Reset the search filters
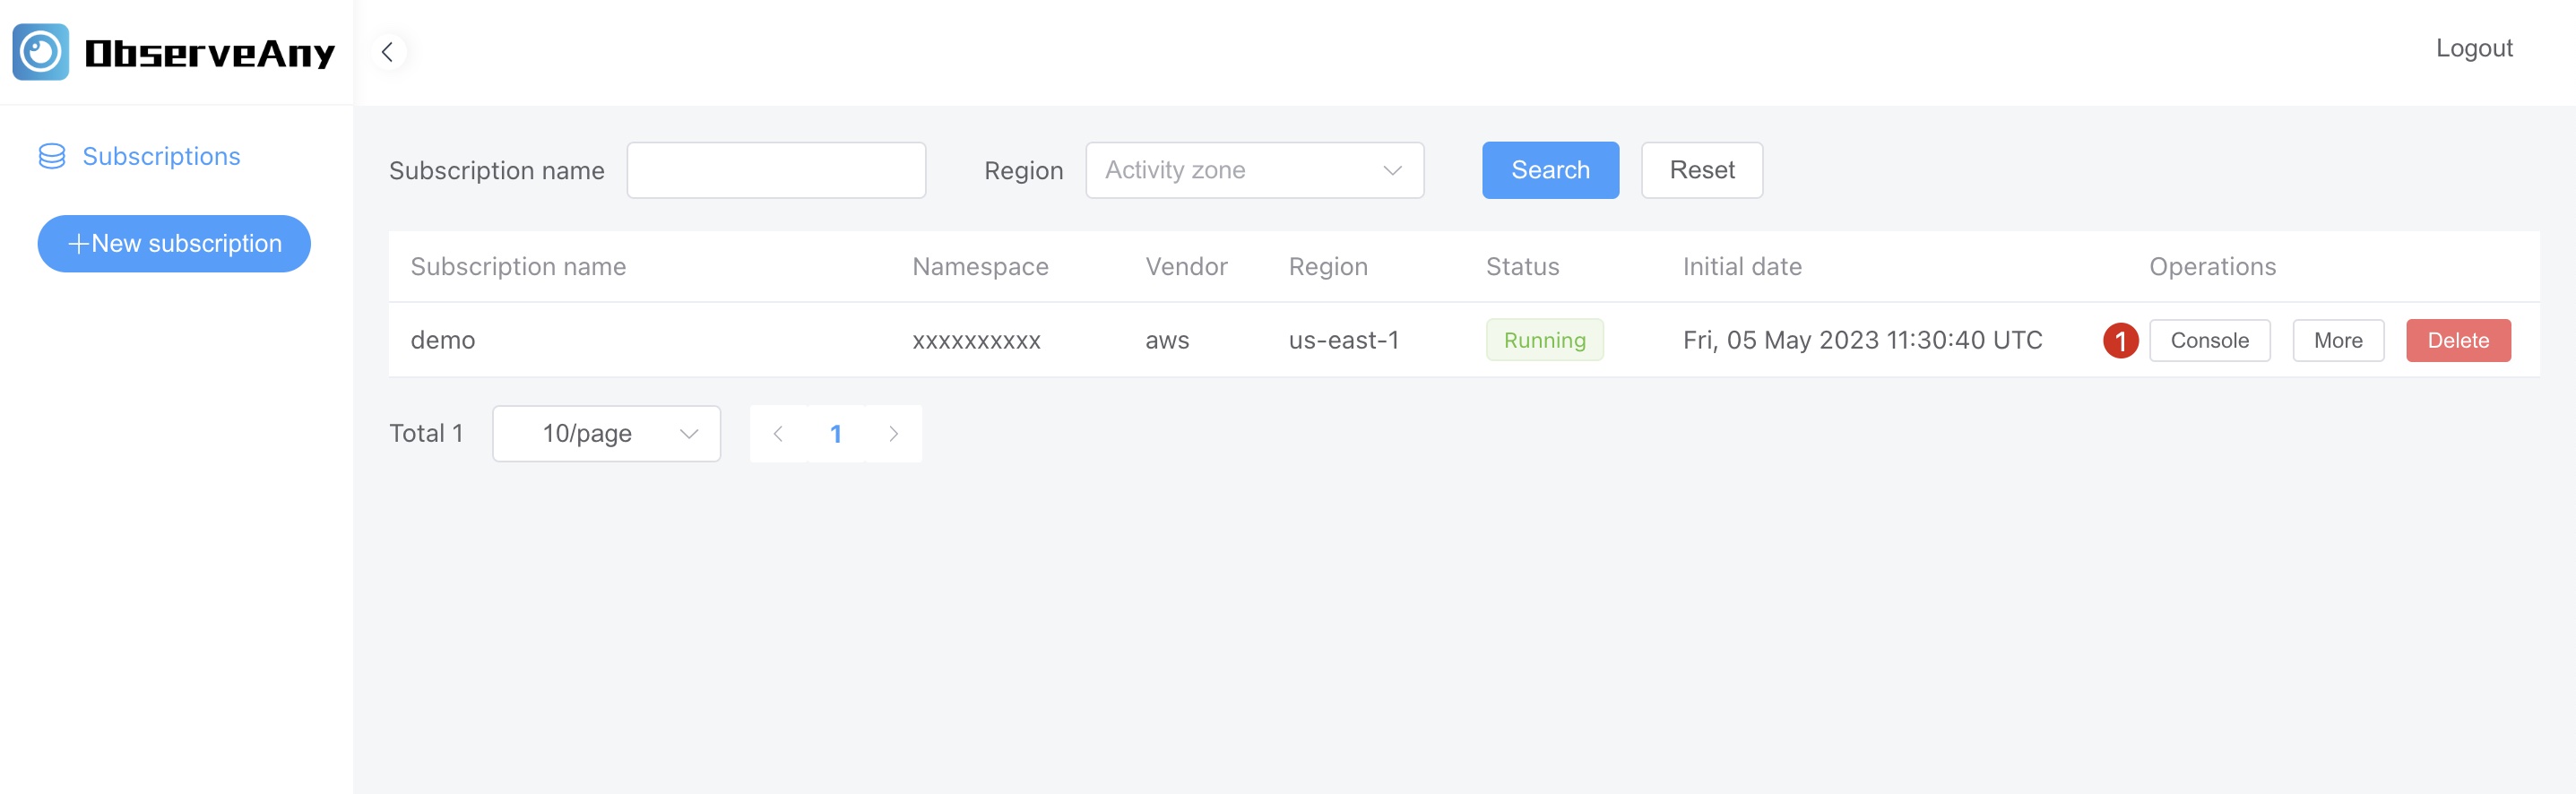This screenshot has height=794, width=2576. [1701, 171]
